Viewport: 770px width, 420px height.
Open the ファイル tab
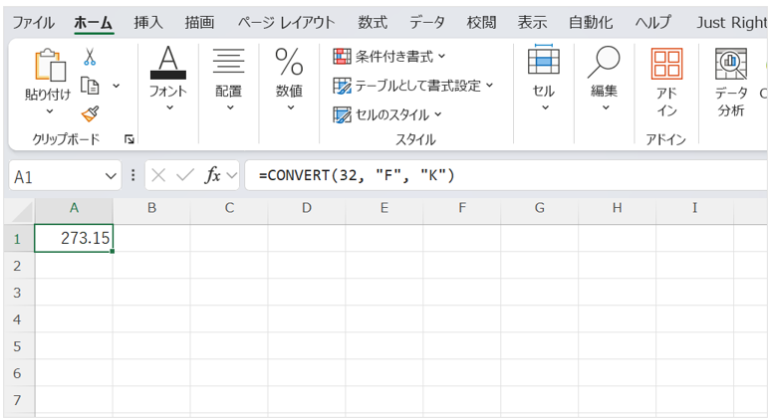click(33, 23)
